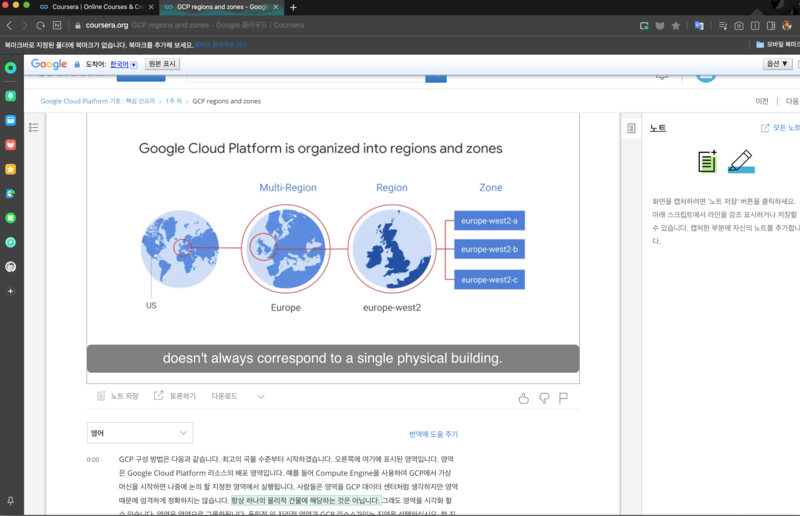Image resolution: width=800 pixels, height=516 pixels.
Task: Open the green circle with yellow square icon
Action: coord(10,218)
